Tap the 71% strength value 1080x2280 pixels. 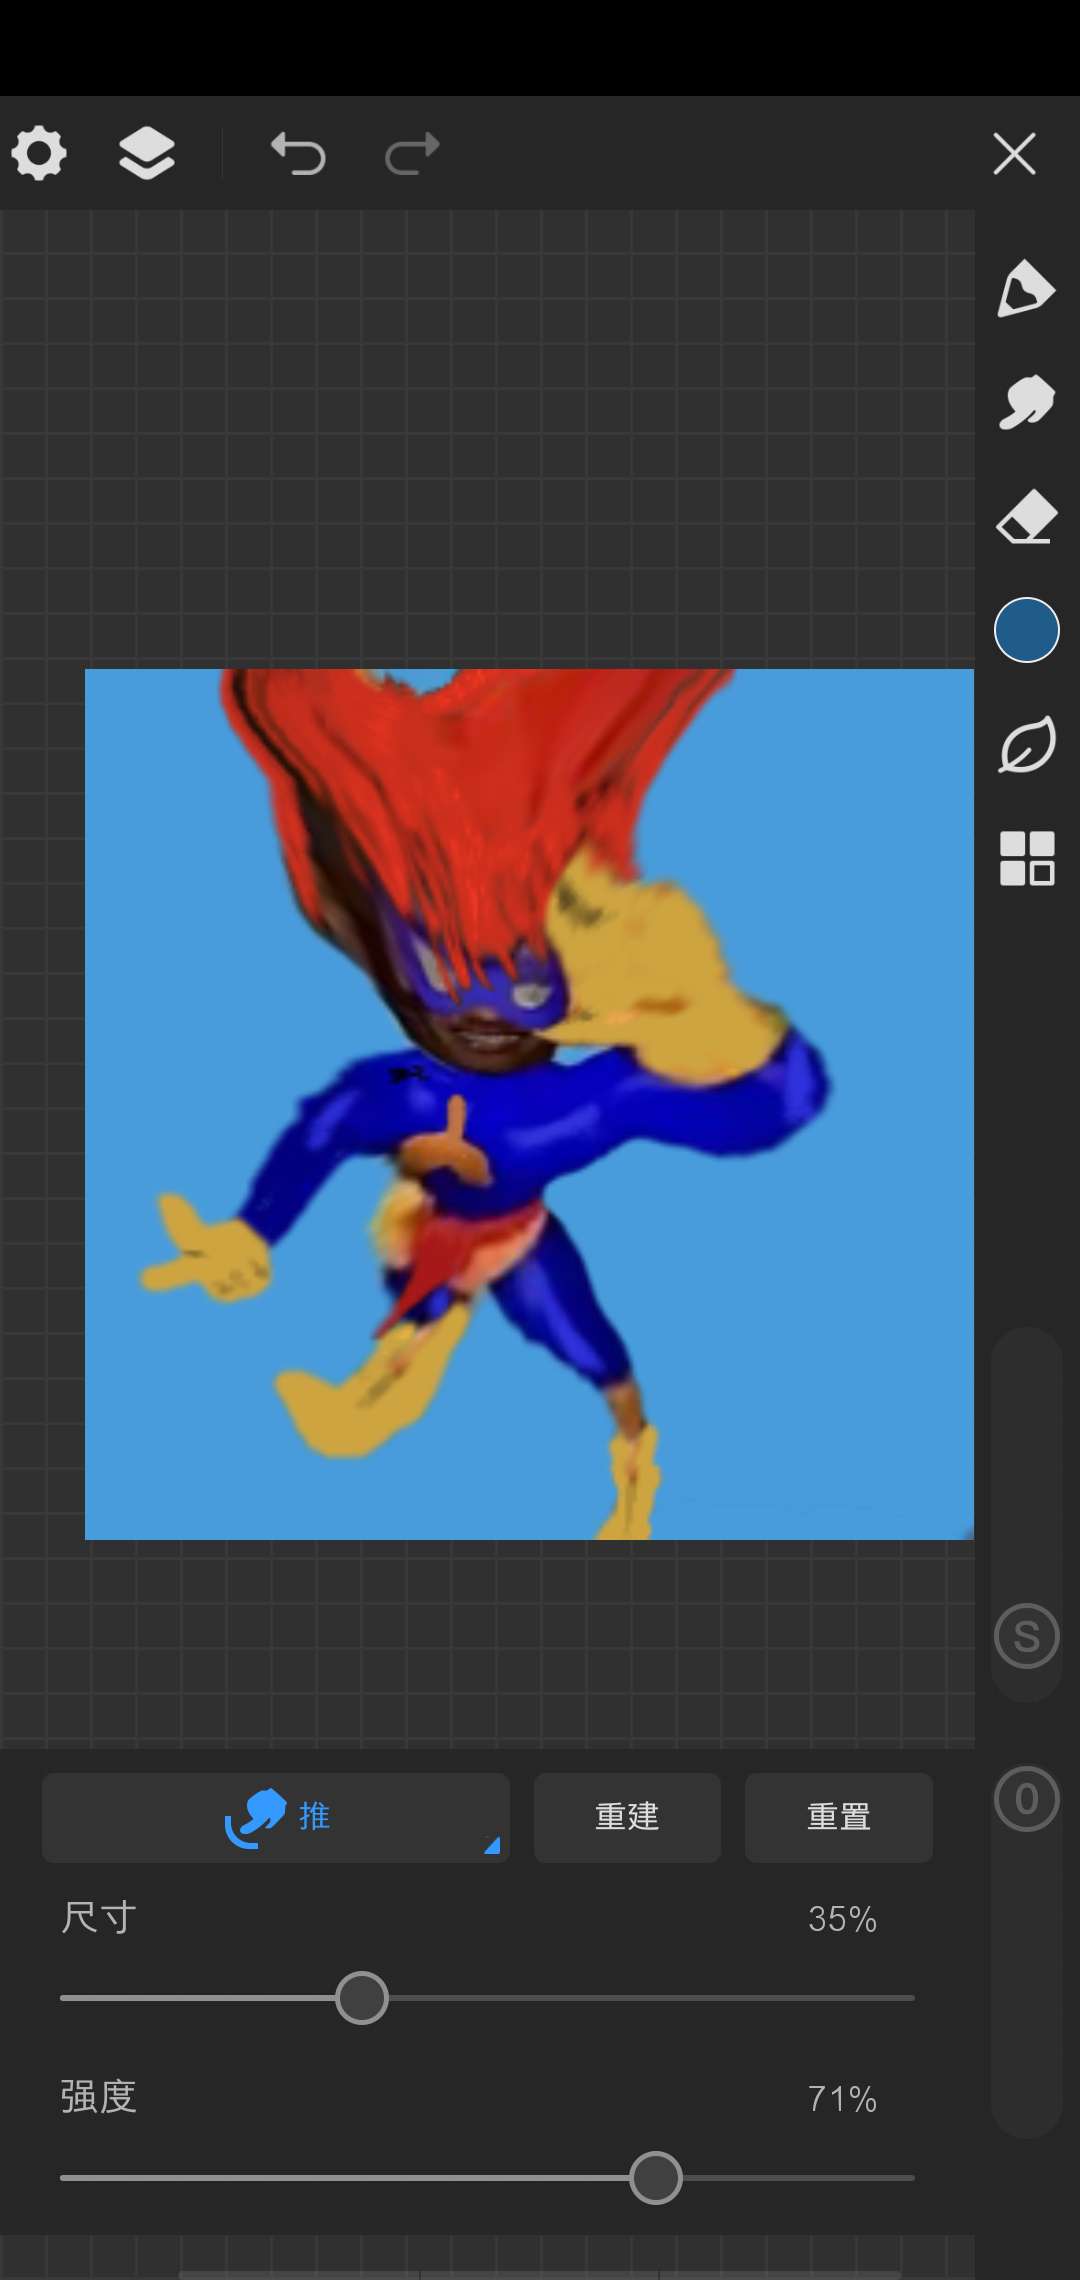tap(842, 2098)
